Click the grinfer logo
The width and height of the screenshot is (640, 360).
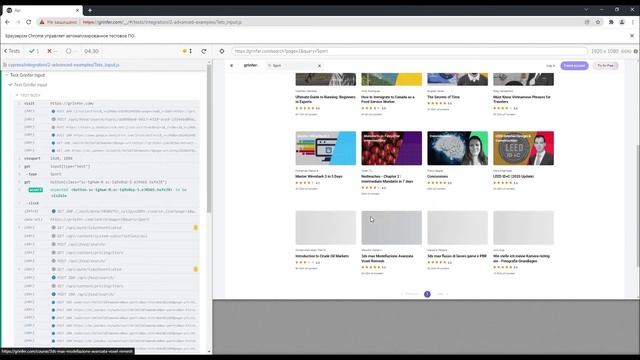point(251,65)
